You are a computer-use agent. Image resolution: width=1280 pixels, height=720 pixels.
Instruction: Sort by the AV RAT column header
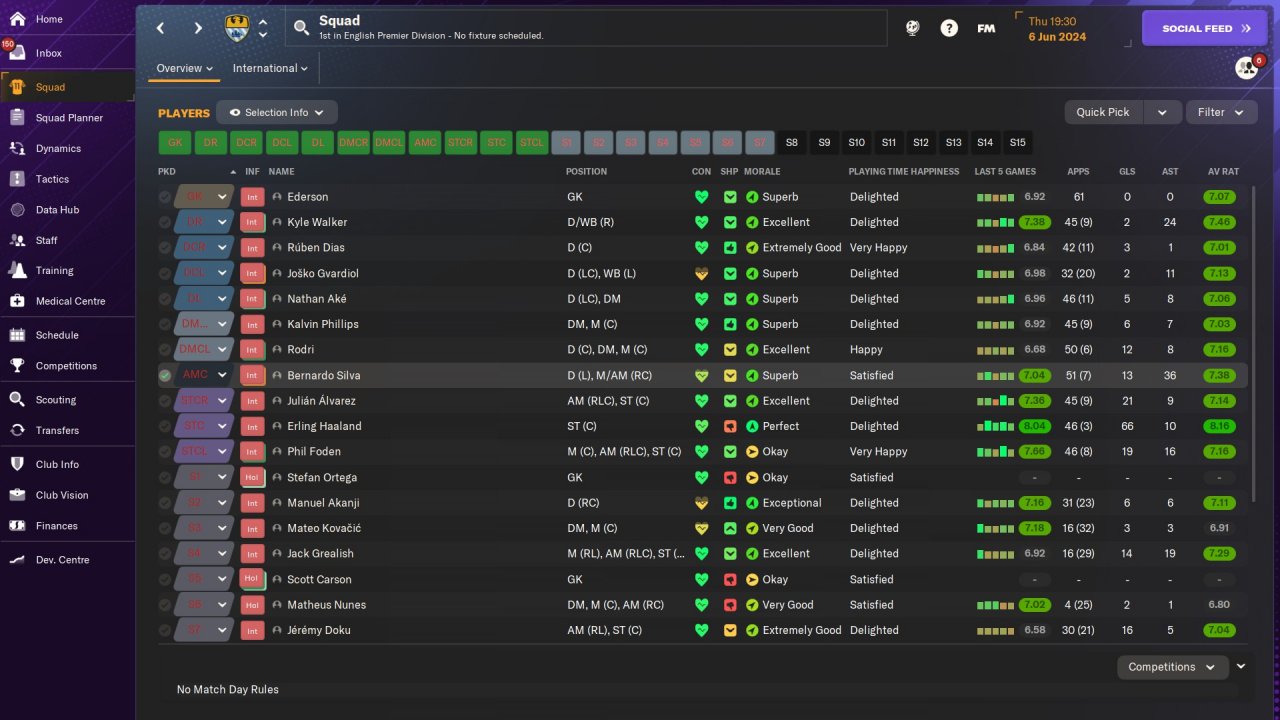tap(1221, 172)
